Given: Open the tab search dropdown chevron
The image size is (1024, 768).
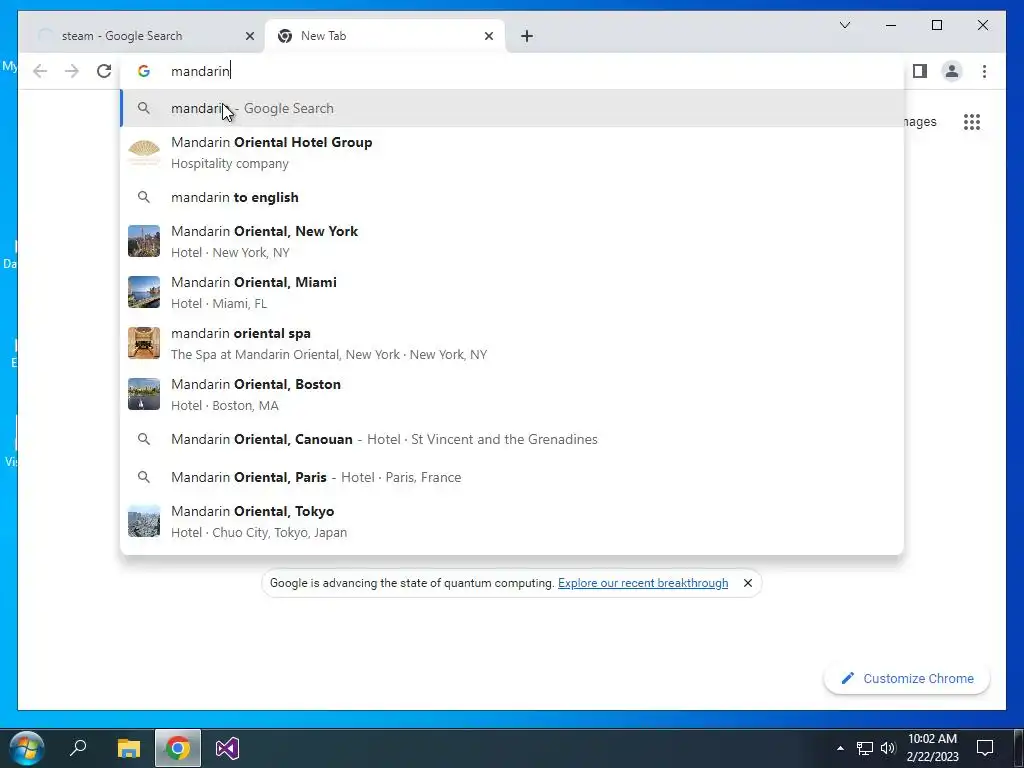Looking at the screenshot, I should [x=844, y=25].
